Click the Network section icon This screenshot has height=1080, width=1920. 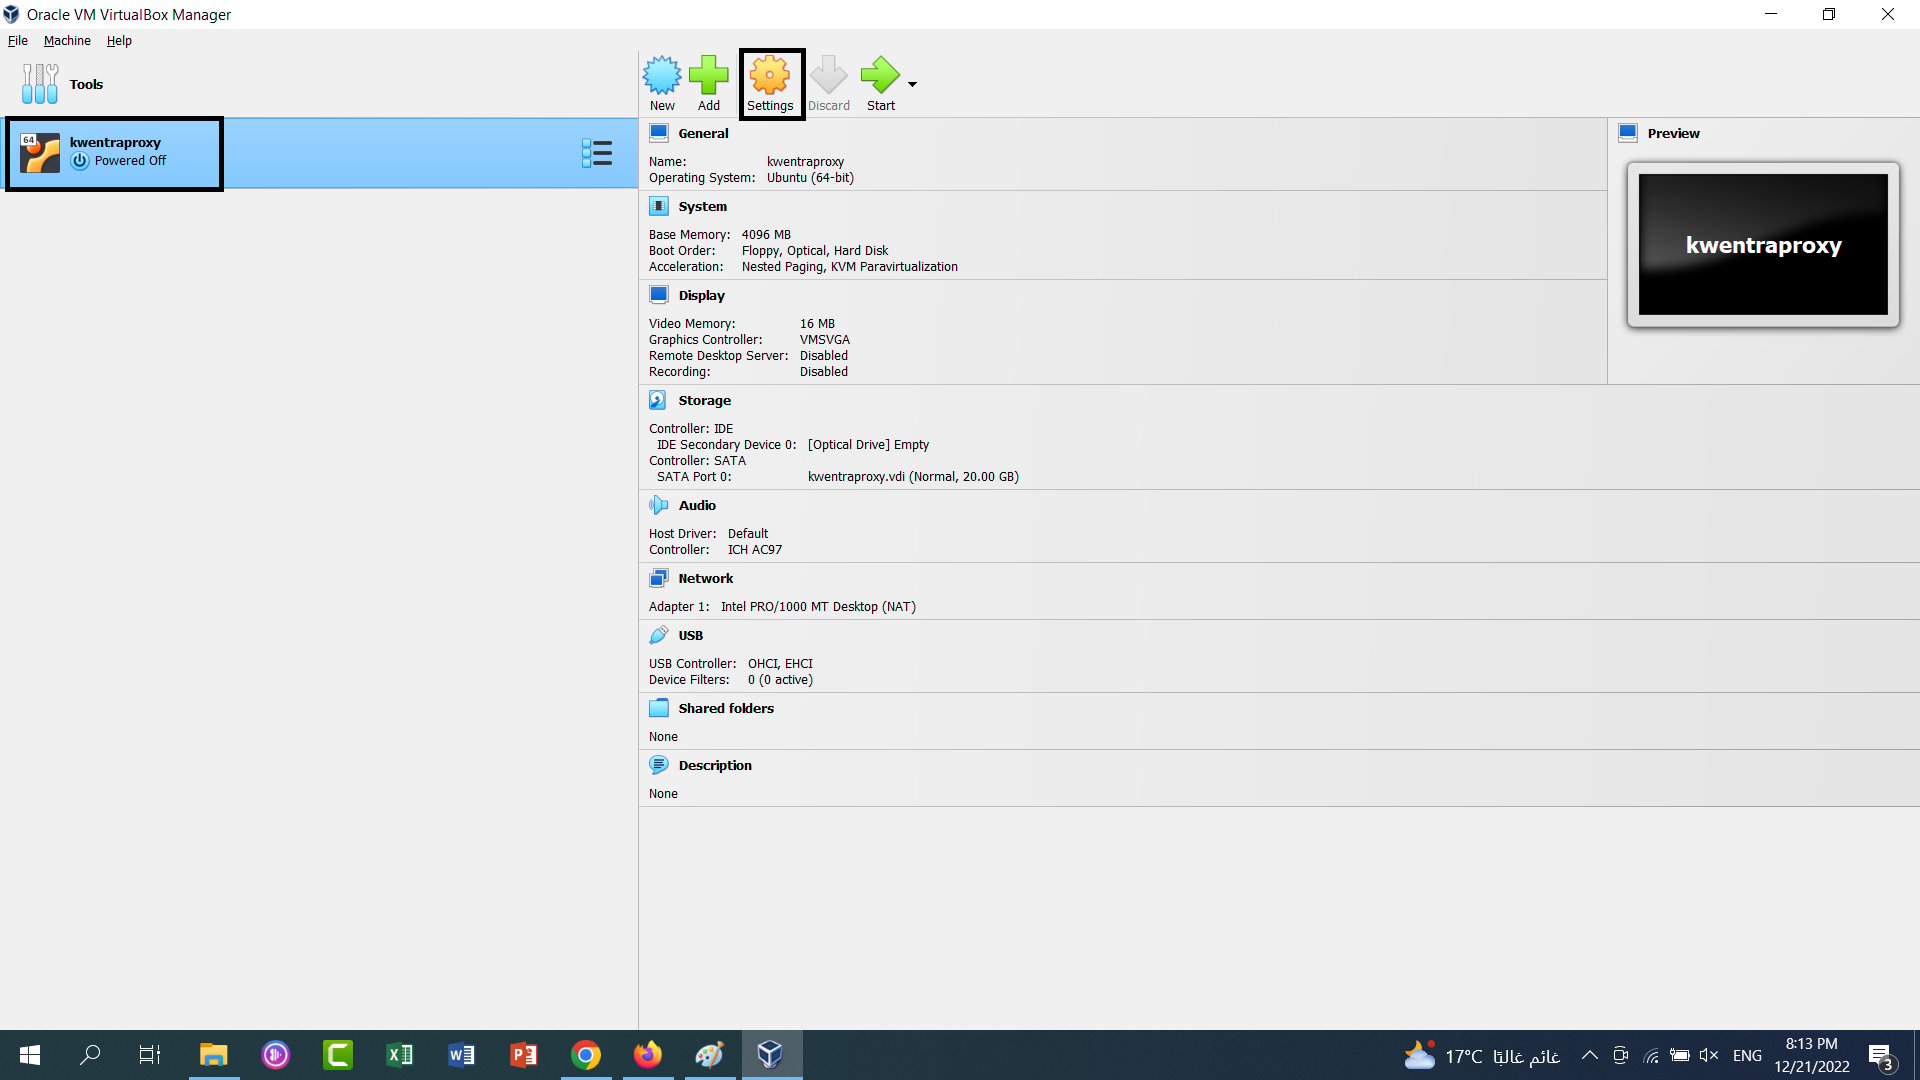[659, 578]
